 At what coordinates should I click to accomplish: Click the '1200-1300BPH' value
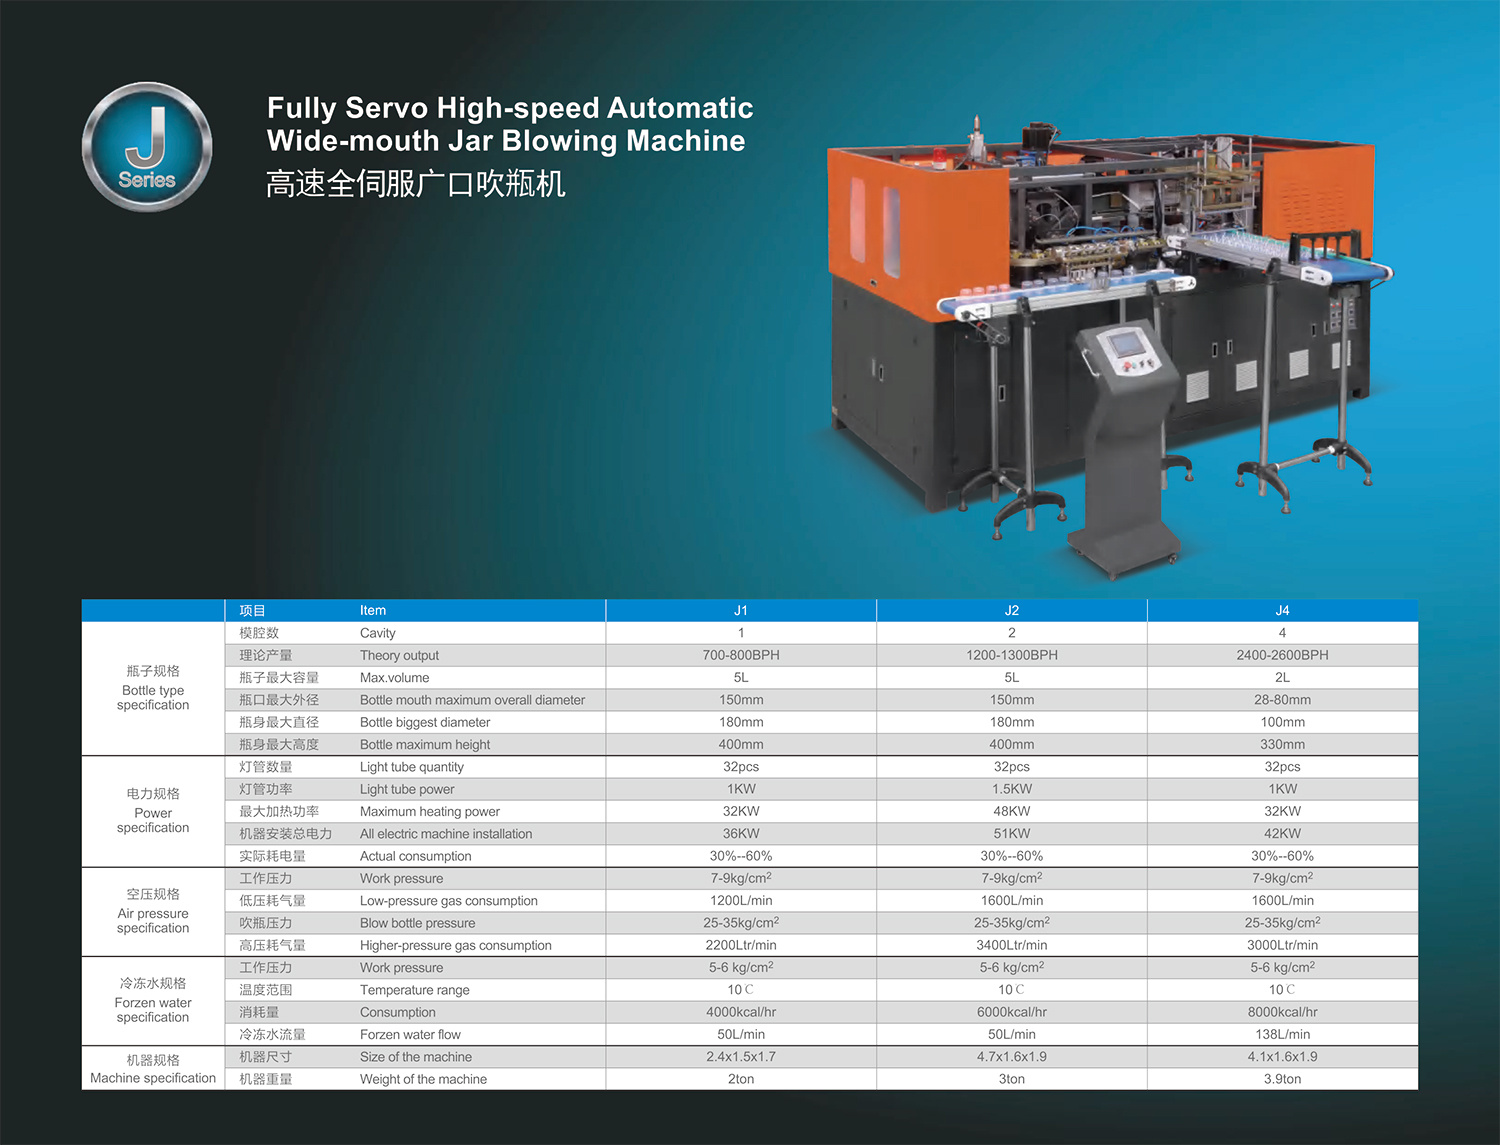(1012, 655)
